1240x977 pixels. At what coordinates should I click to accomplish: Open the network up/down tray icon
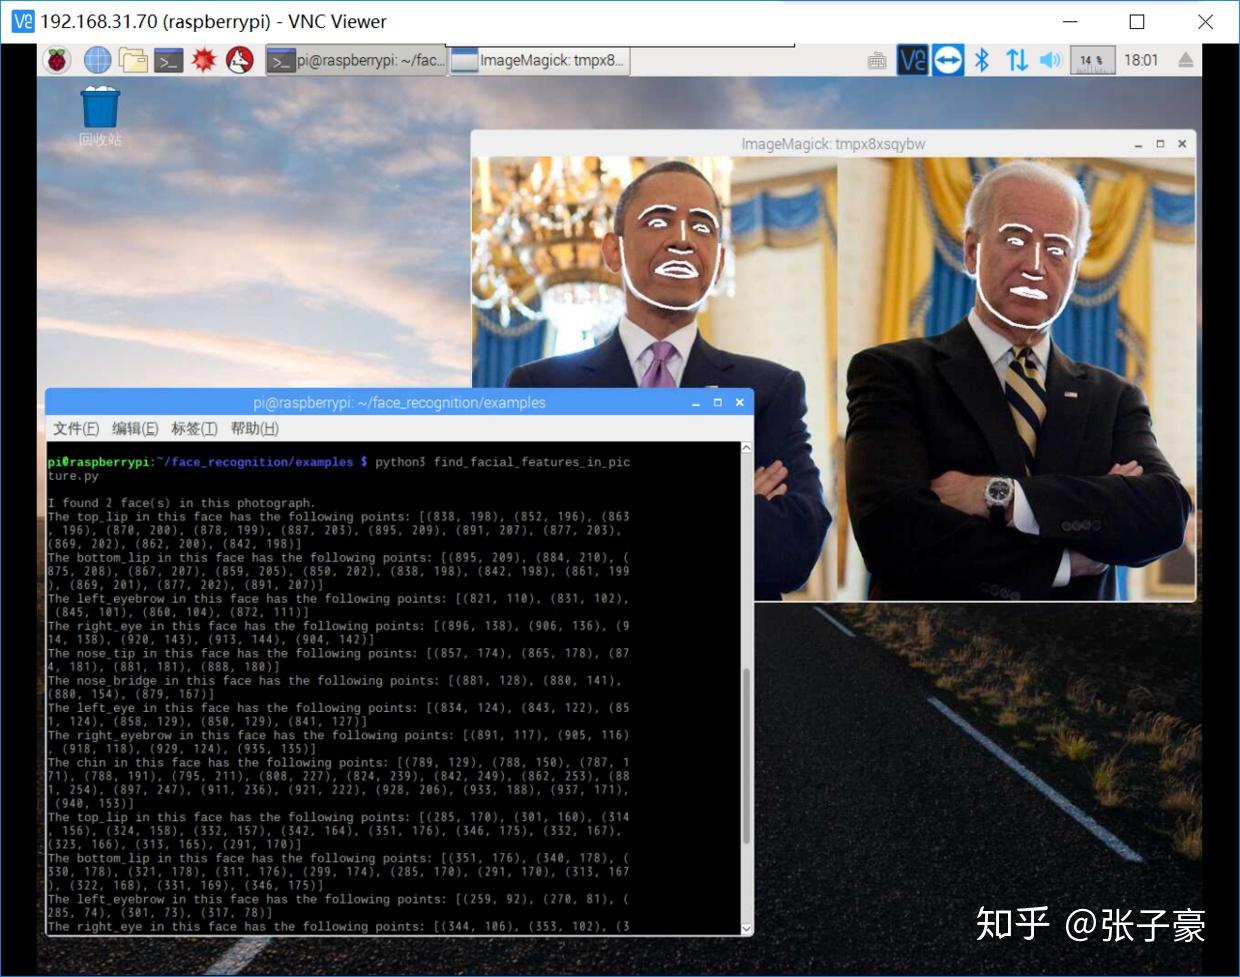[1017, 60]
